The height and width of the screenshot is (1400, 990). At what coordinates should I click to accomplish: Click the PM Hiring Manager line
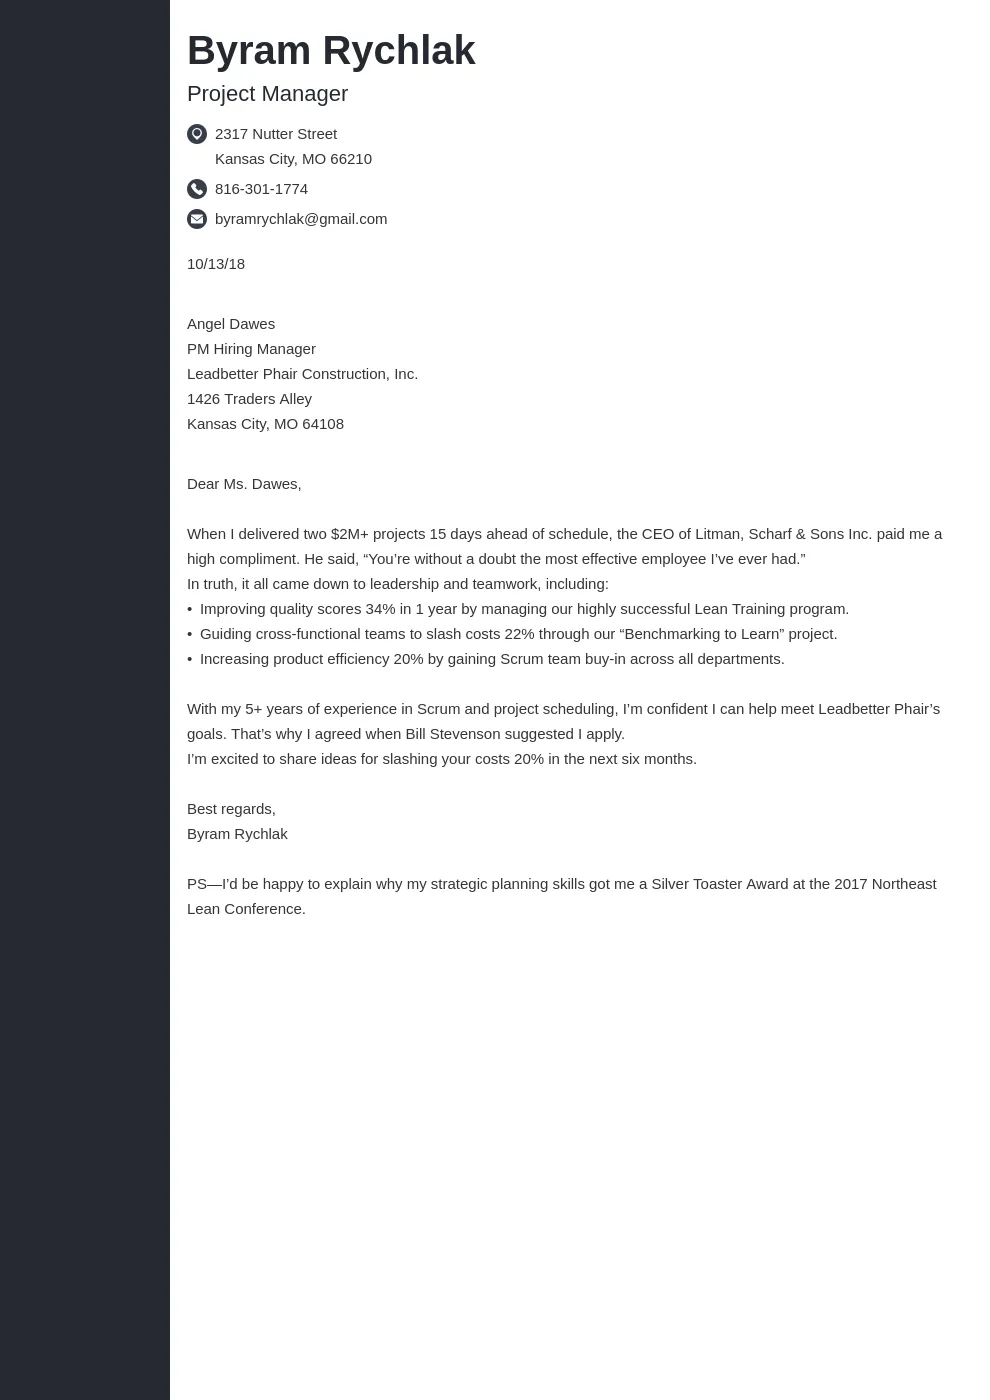tap(251, 349)
